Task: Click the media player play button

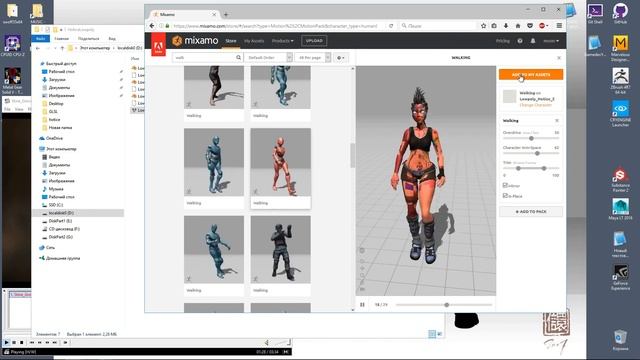Action: click(x=6, y=342)
